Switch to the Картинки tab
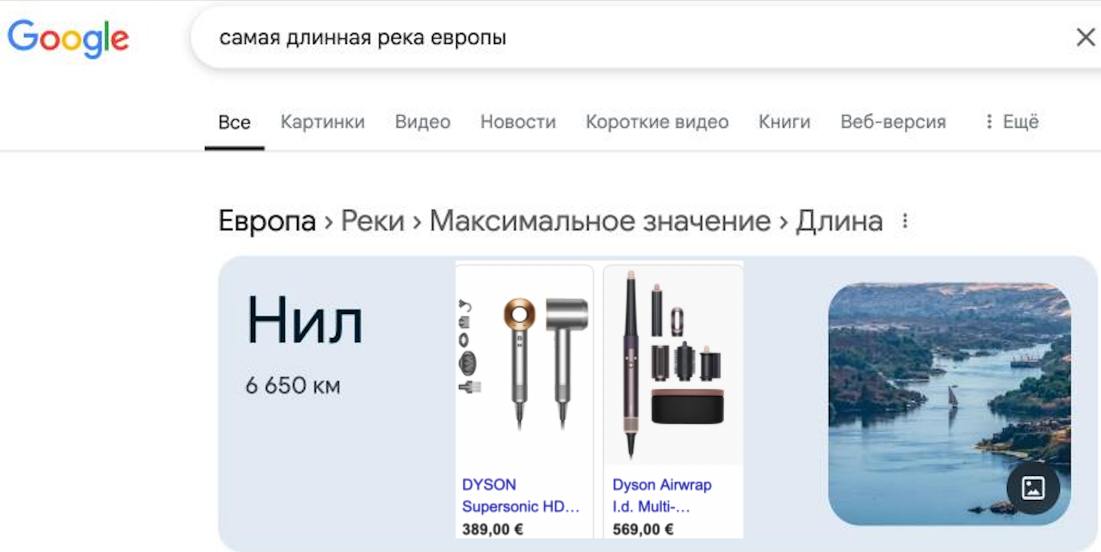 [322, 122]
